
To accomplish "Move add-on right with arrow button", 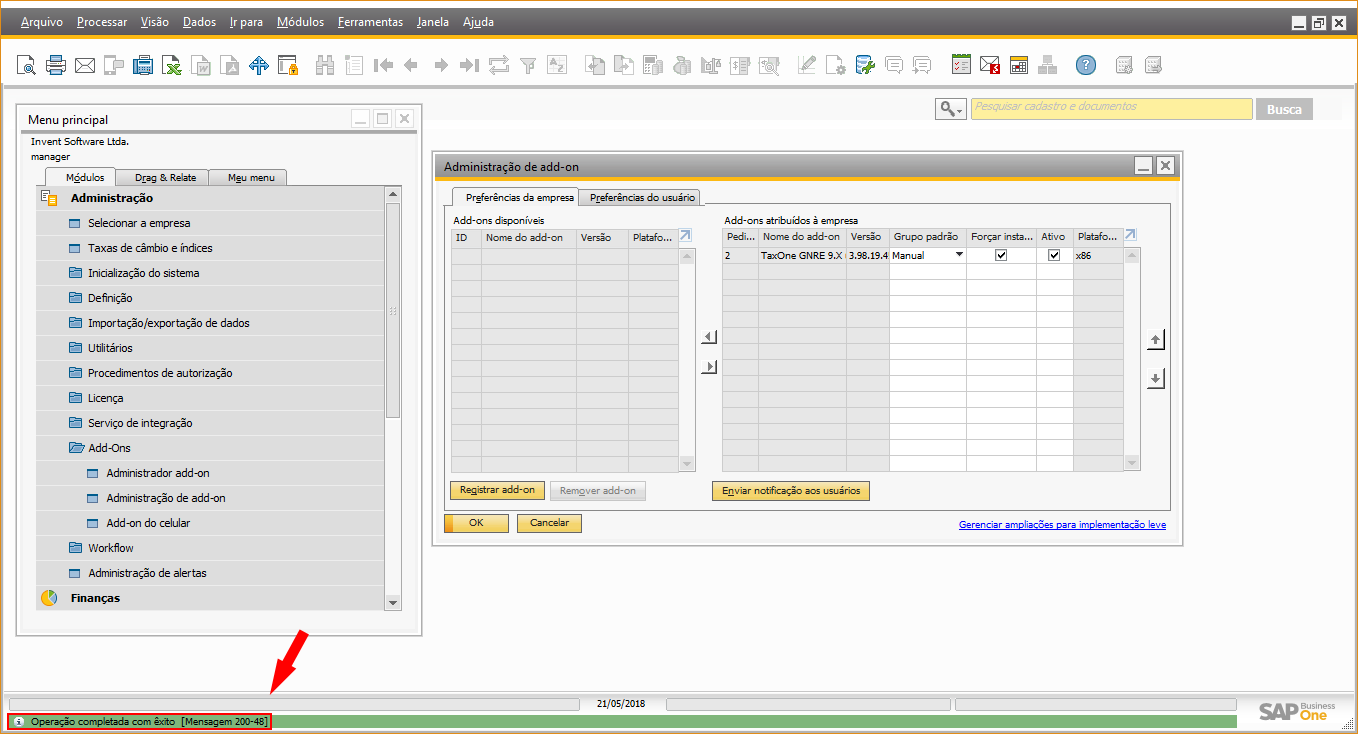I will [709, 367].
